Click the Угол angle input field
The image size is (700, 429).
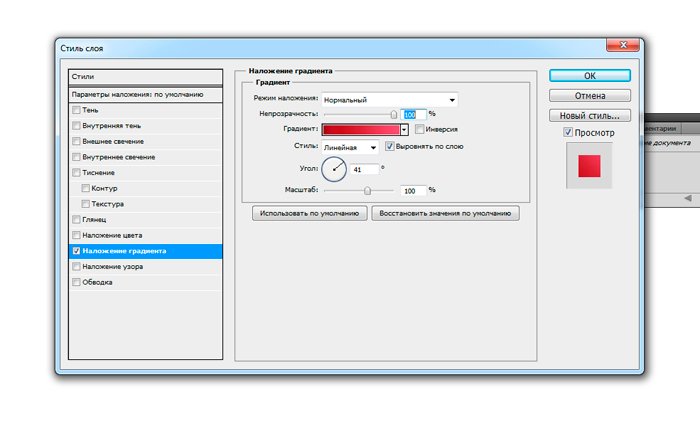click(362, 169)
